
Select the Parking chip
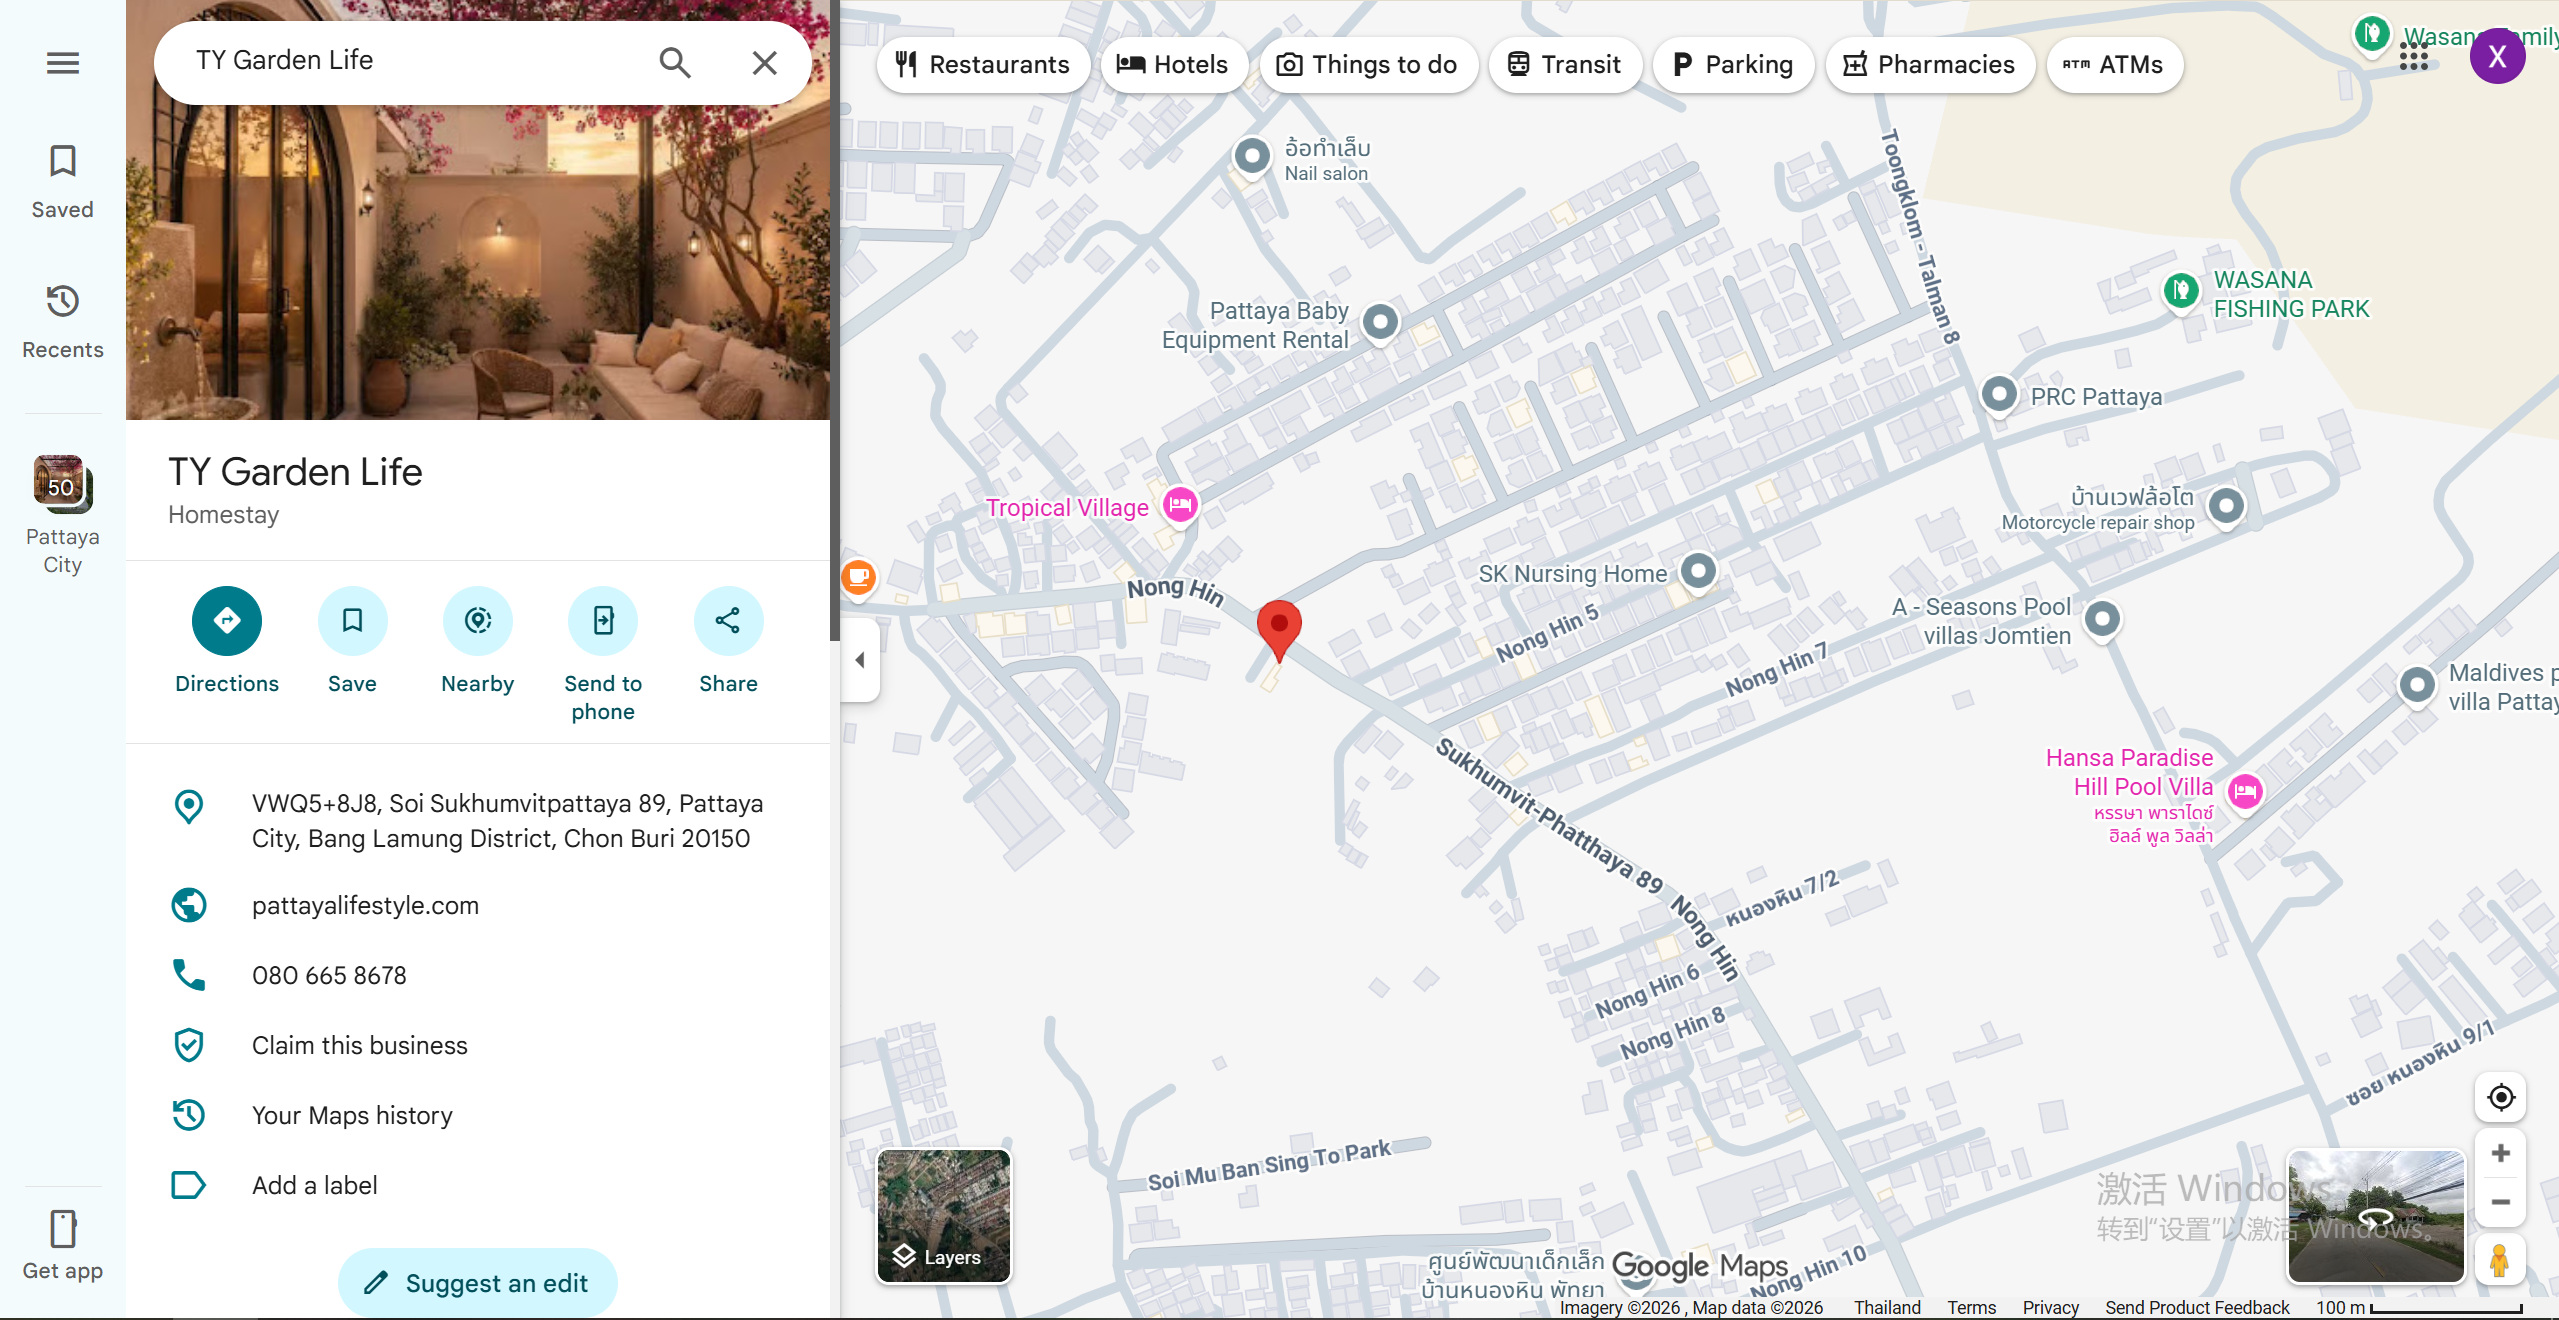tap(1733, 65)
